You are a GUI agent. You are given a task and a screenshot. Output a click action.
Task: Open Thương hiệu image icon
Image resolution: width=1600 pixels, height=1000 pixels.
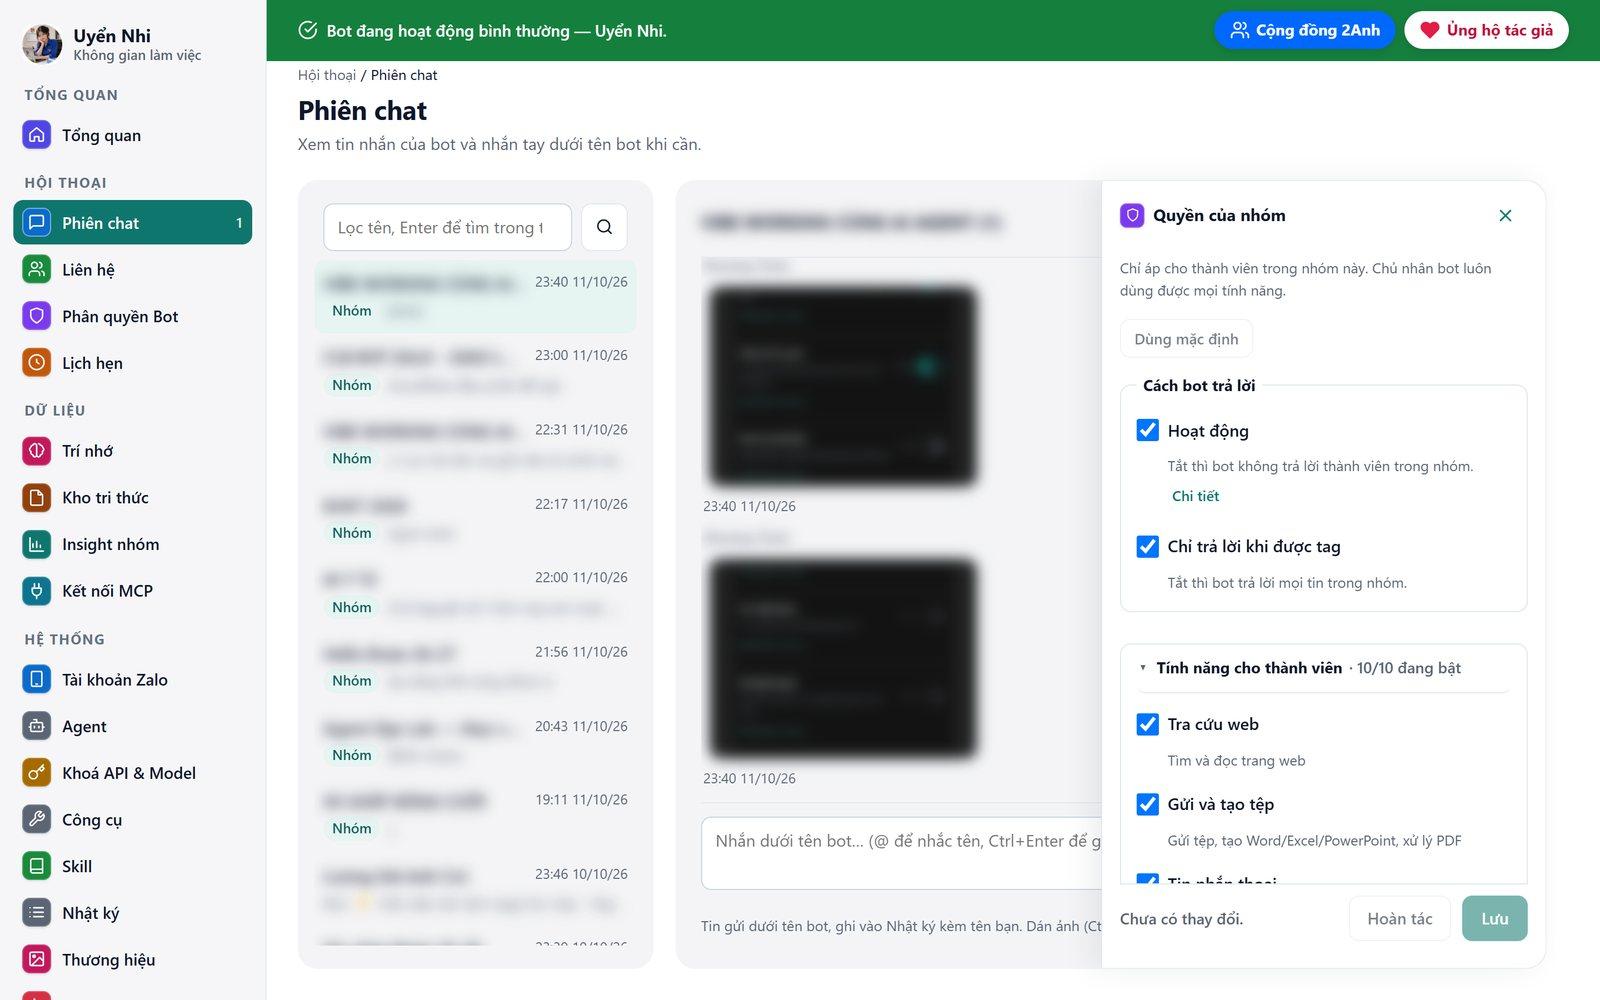click(37, 960)
